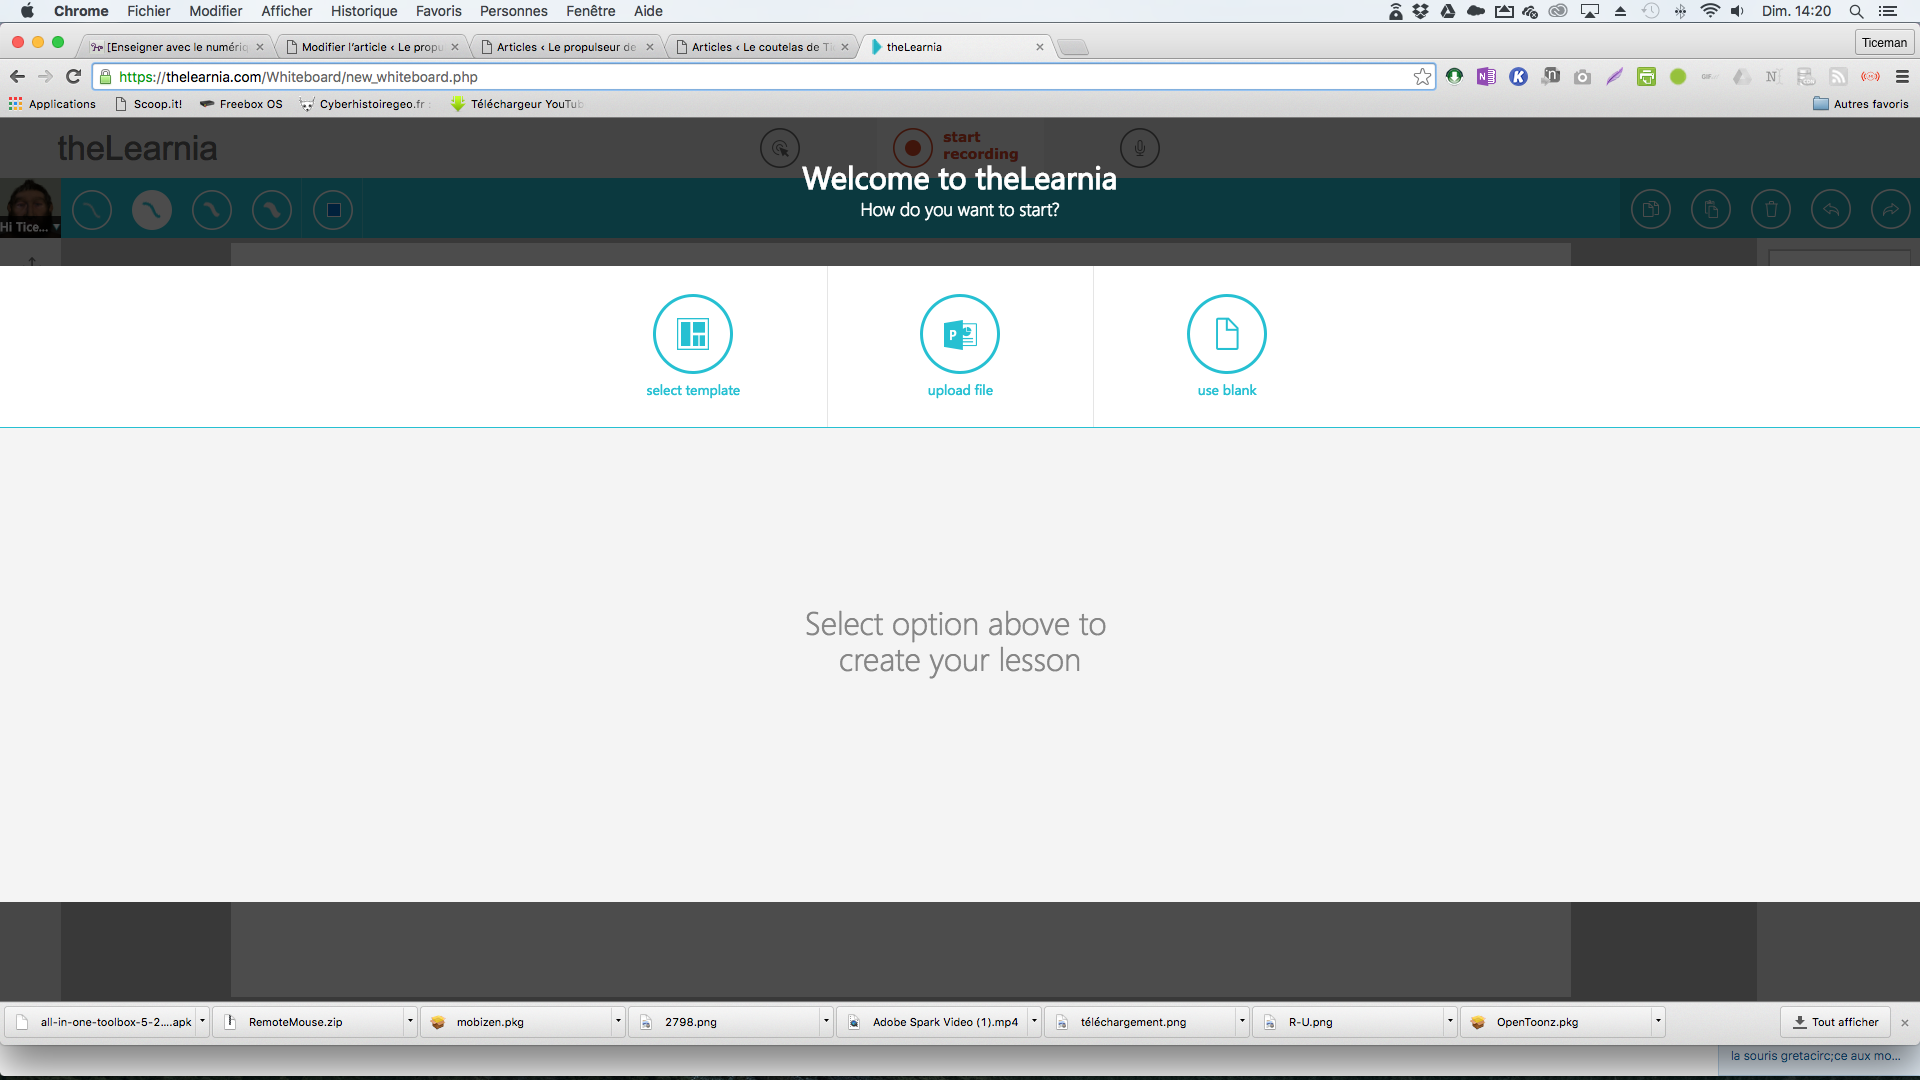Click the undo arrow tool icon
This screenshot has width=1920, height=1080.
1830,210
